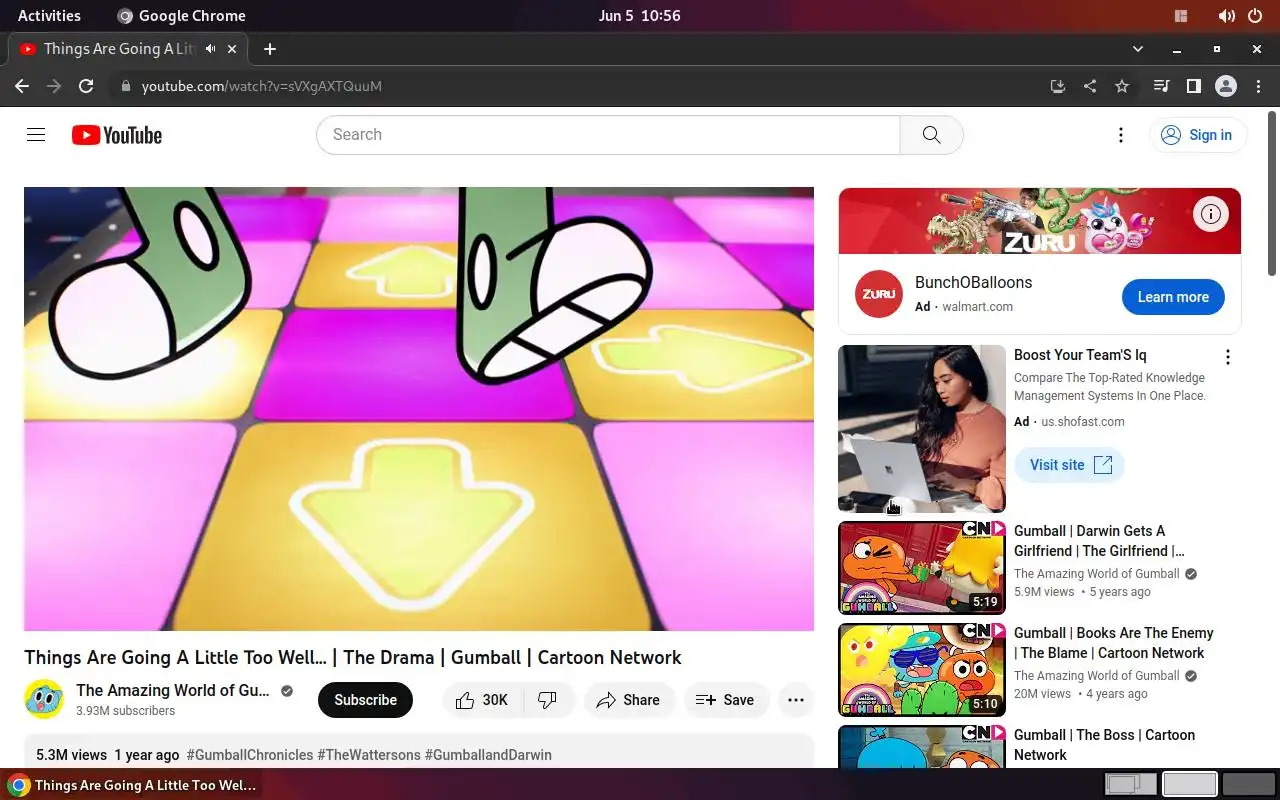This screenshot has height=800, width=1280.
Task: Go back in Chrome
Action: [22, 86]
